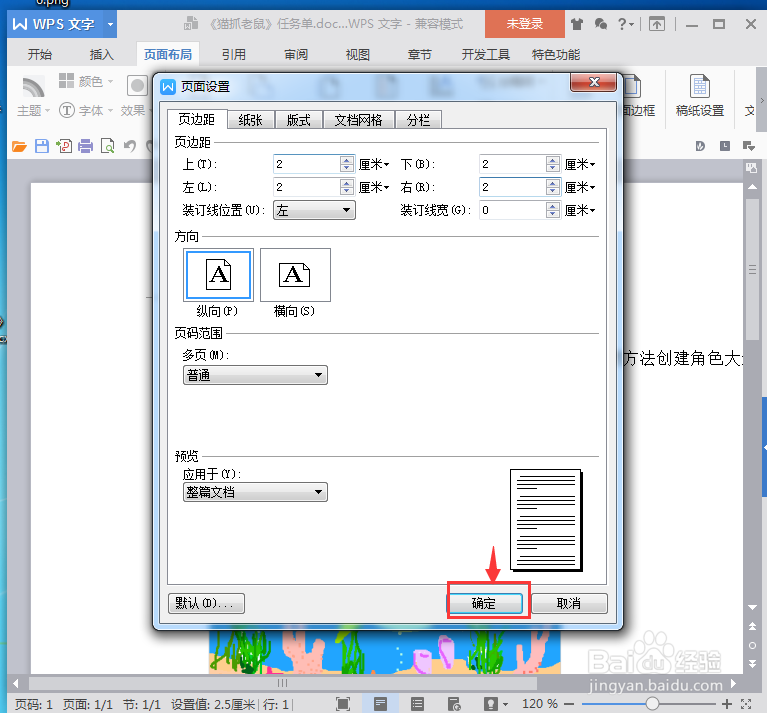Click the undo arrow icon
Image resolution: width=767 pixels, height=713 pixels.
[x=130, y=146]
